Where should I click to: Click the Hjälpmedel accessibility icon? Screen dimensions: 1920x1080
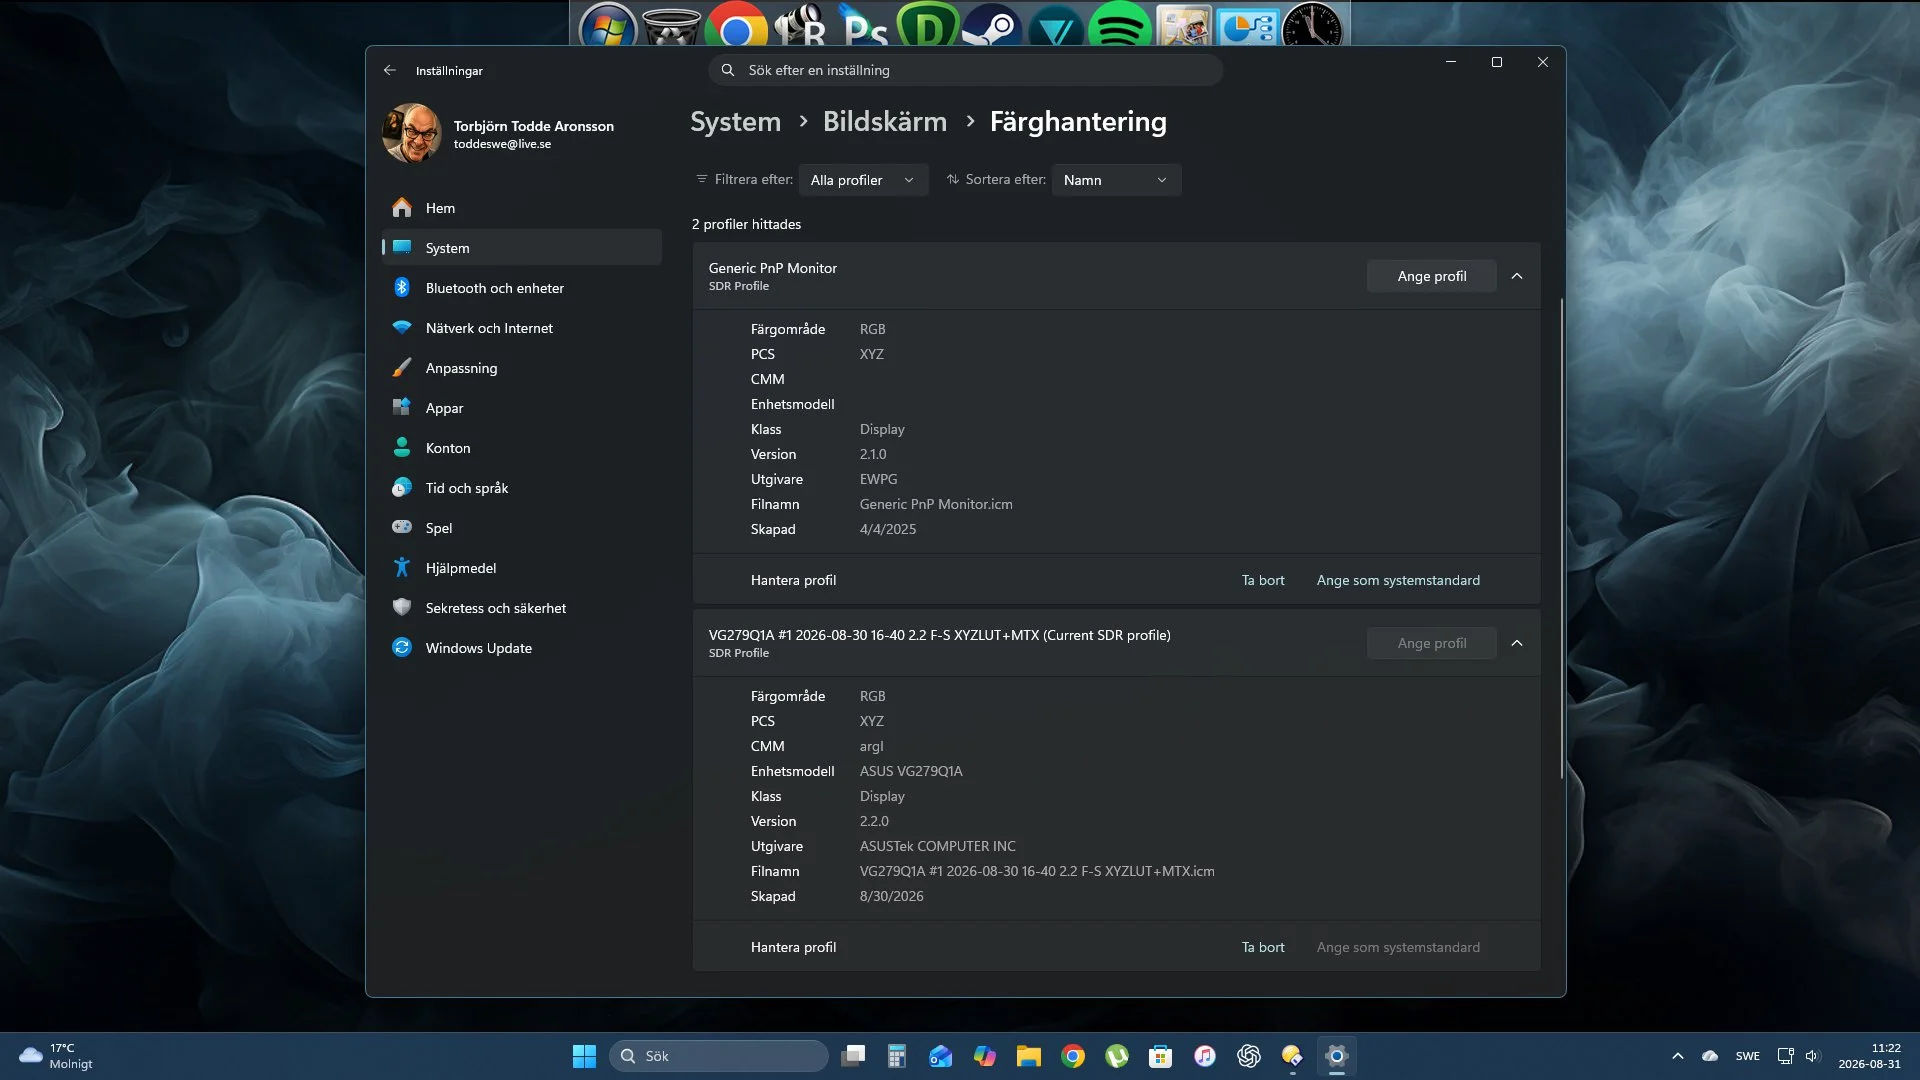coord(402,568)
